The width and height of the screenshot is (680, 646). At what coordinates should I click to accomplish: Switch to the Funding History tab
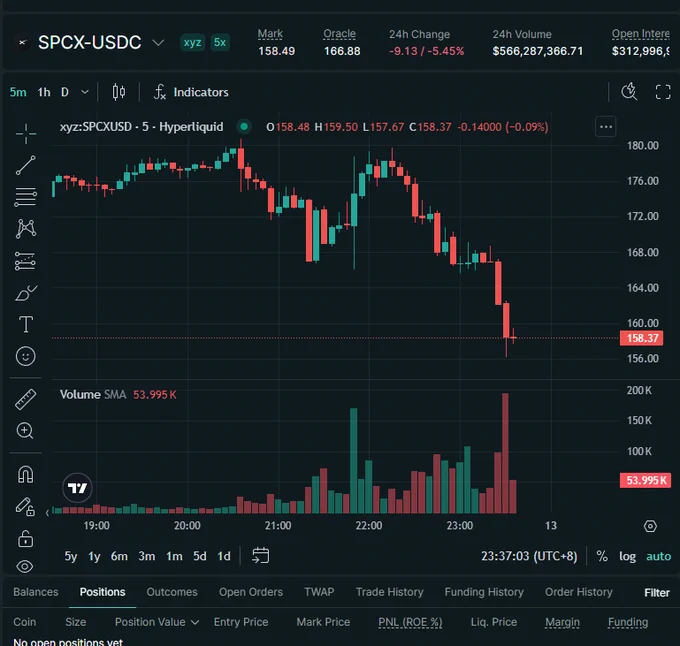click(484, 592)
